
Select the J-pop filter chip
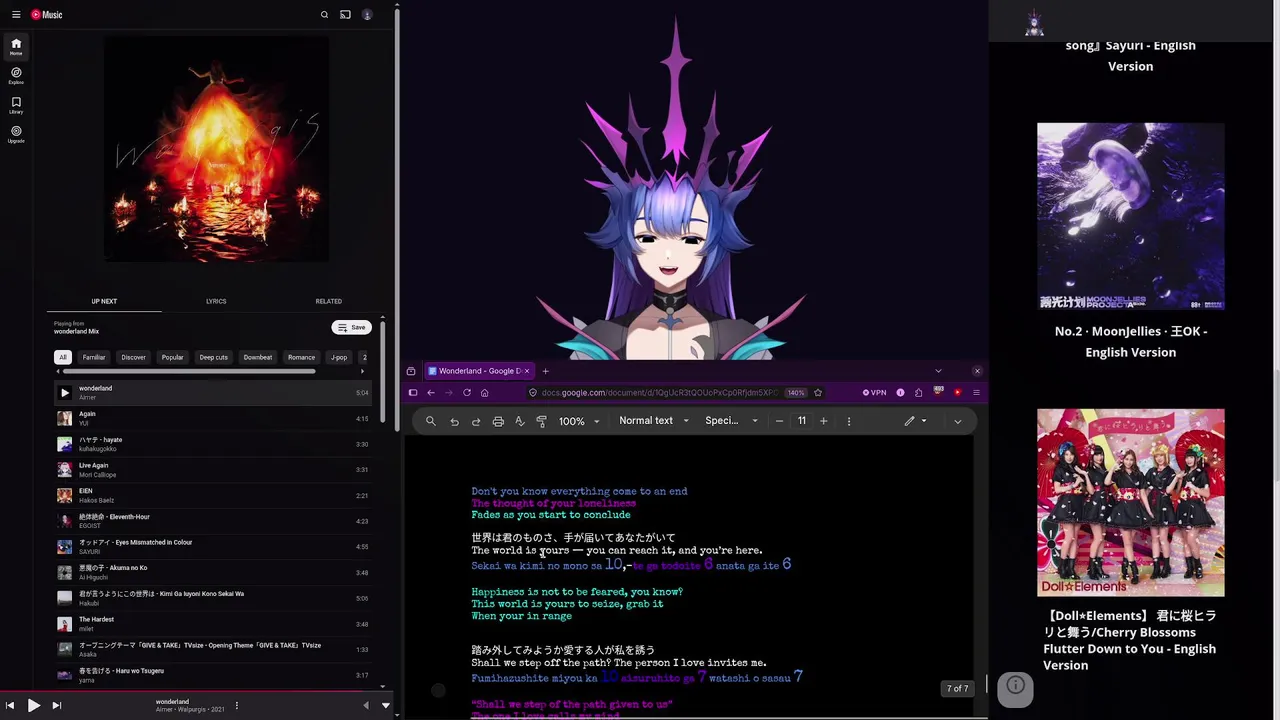click(339, 357)
